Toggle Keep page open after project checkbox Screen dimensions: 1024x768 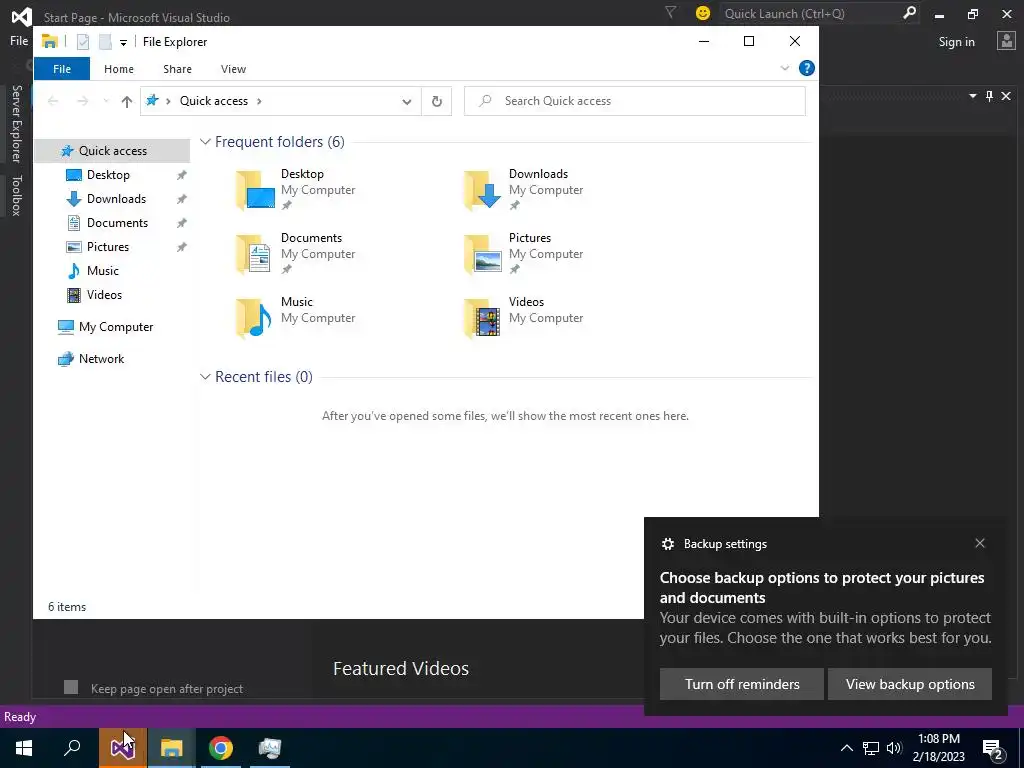tap(71, 687)
